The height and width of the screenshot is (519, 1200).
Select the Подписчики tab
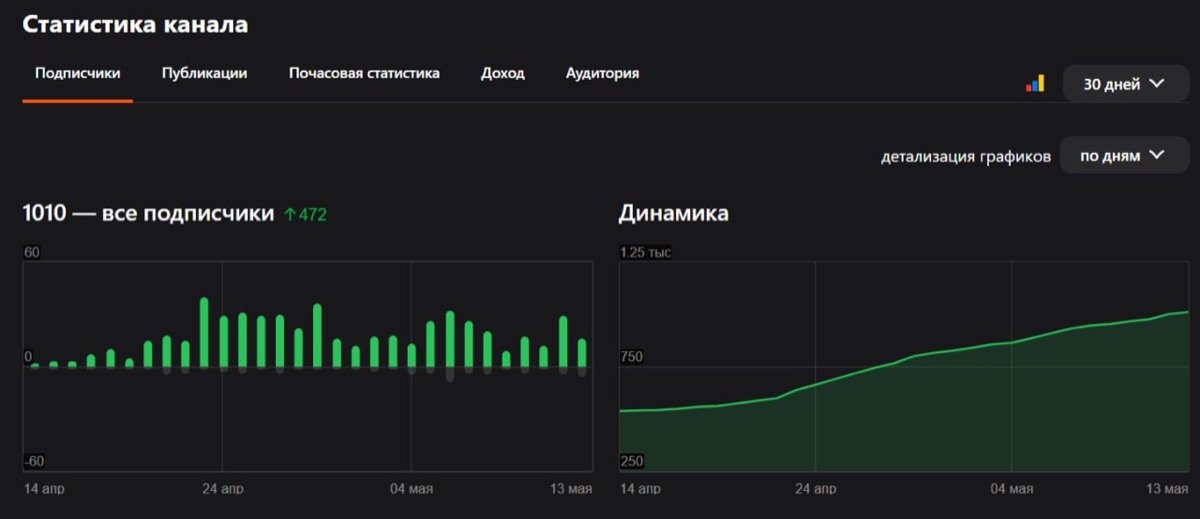(78, 73)
